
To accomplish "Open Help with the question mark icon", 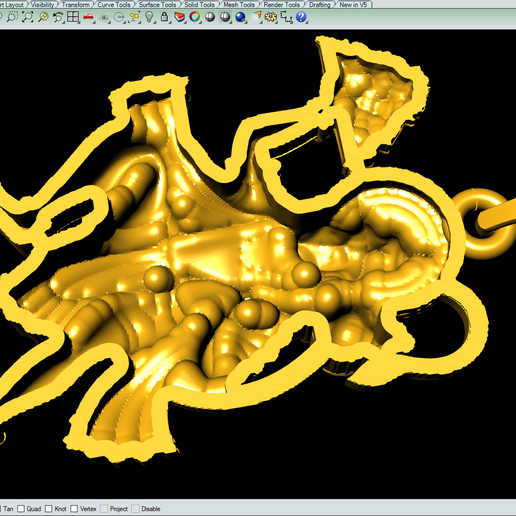I will [x=301, y=17].
